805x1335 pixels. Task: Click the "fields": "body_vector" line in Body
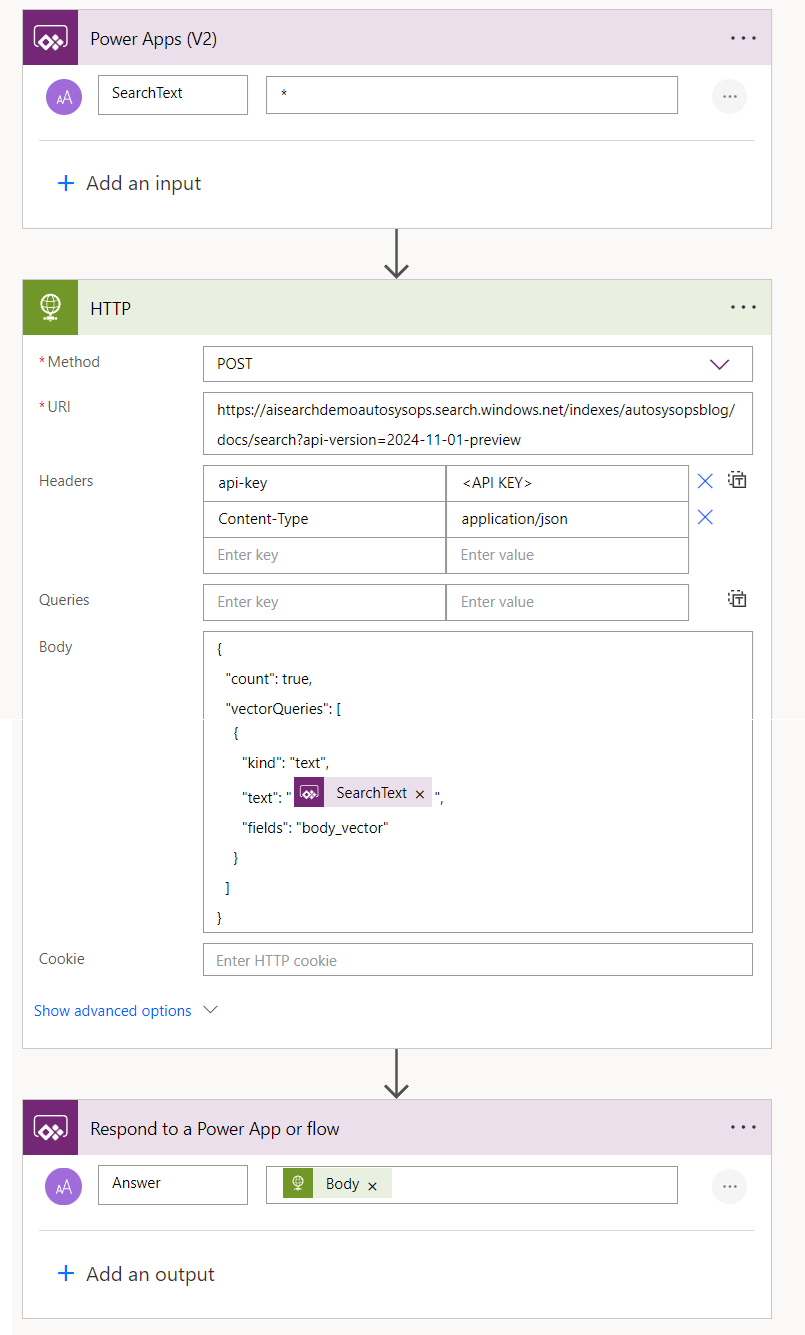point(315,828)
